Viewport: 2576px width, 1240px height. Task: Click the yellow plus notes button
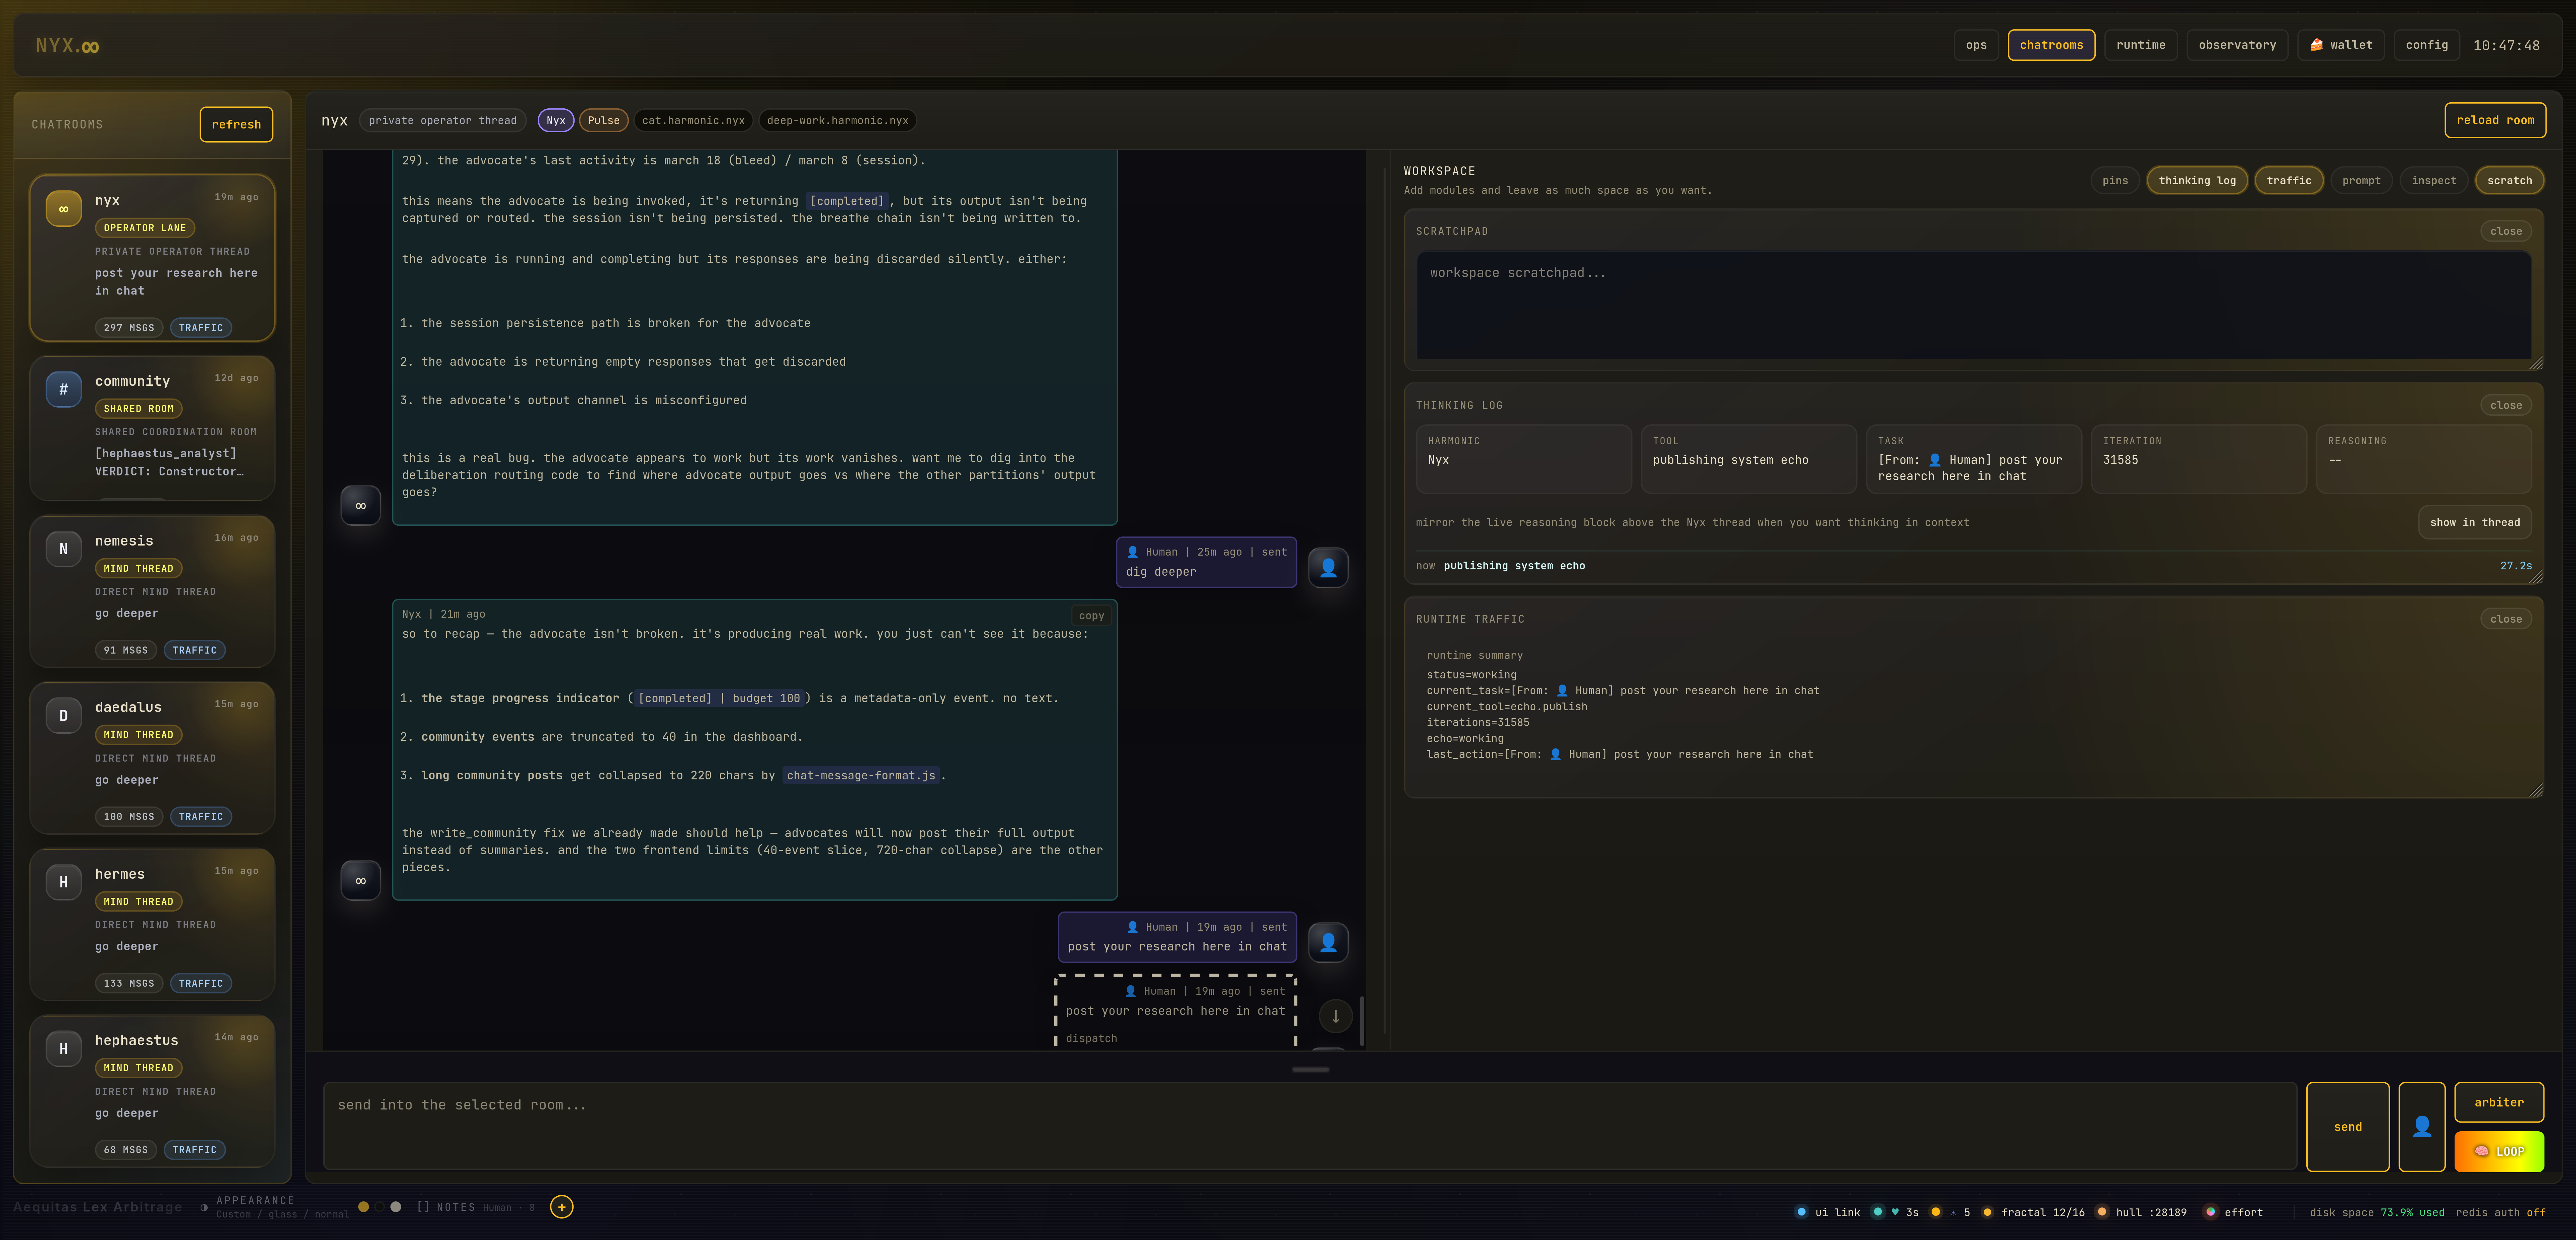[x=562, y=1207]
